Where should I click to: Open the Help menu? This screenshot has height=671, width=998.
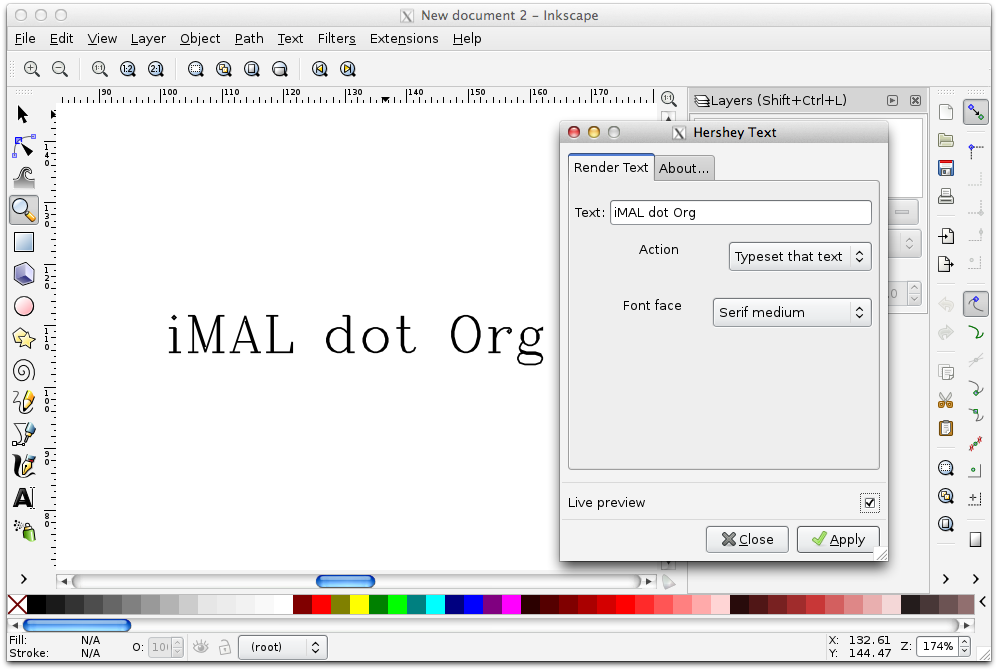click(x=467, y=39)
